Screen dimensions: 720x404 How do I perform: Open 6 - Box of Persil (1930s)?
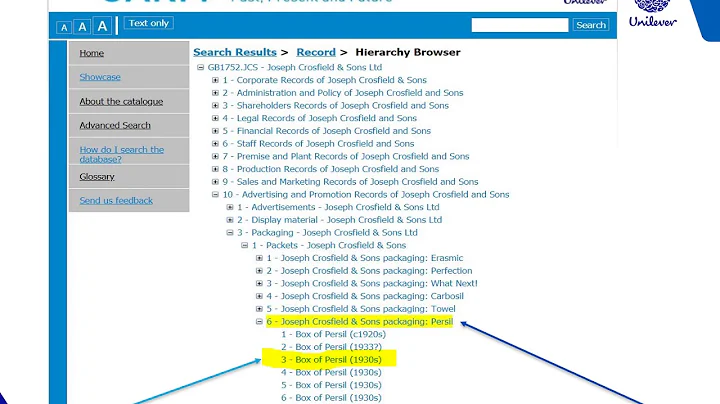tap(331, 398)
